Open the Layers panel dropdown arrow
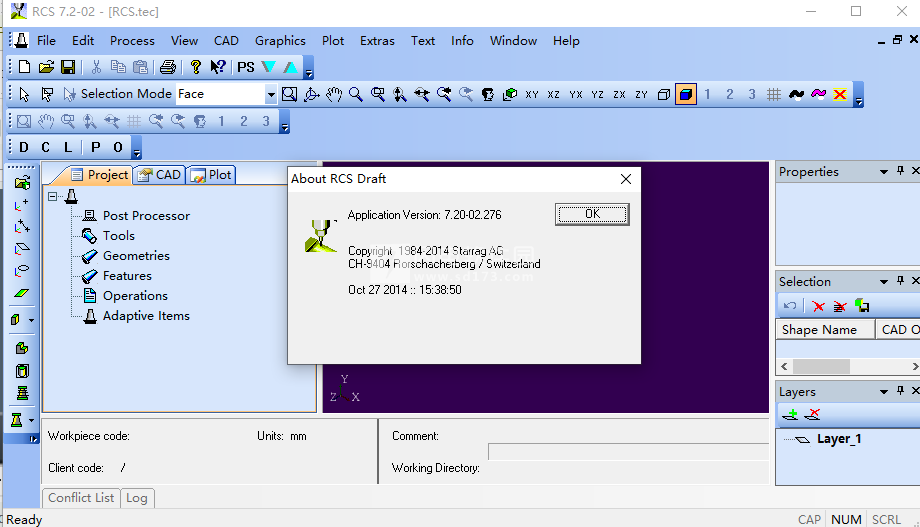The image size is (920, 527). (884, 391)
